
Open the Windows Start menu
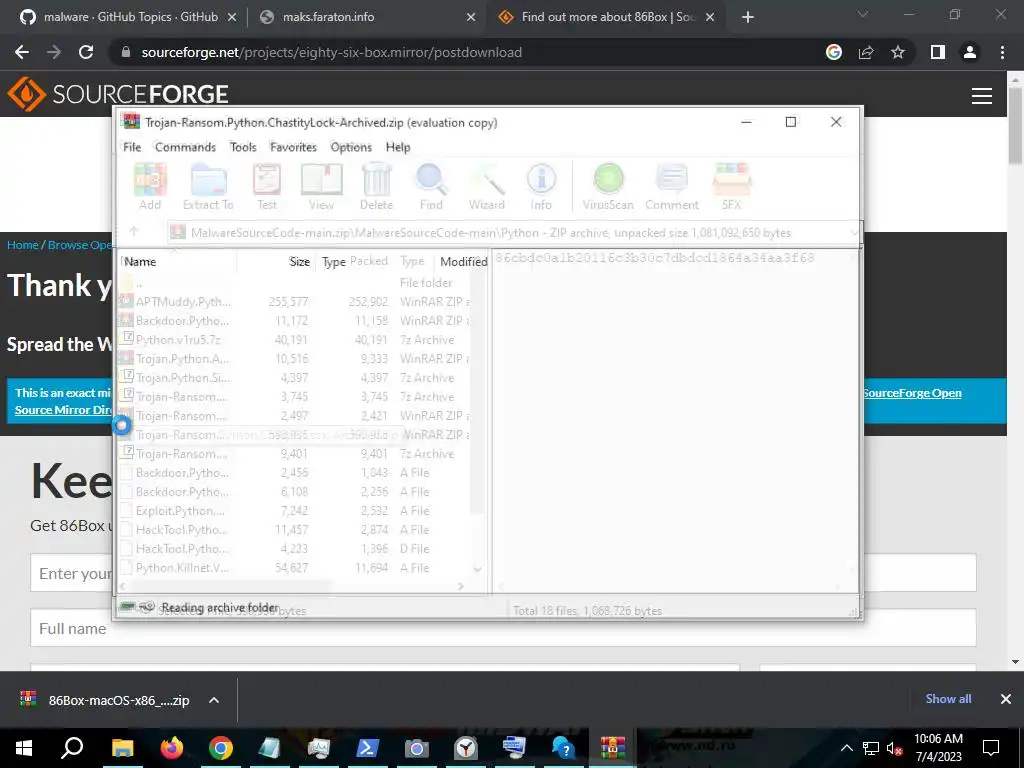coord(24,748)
